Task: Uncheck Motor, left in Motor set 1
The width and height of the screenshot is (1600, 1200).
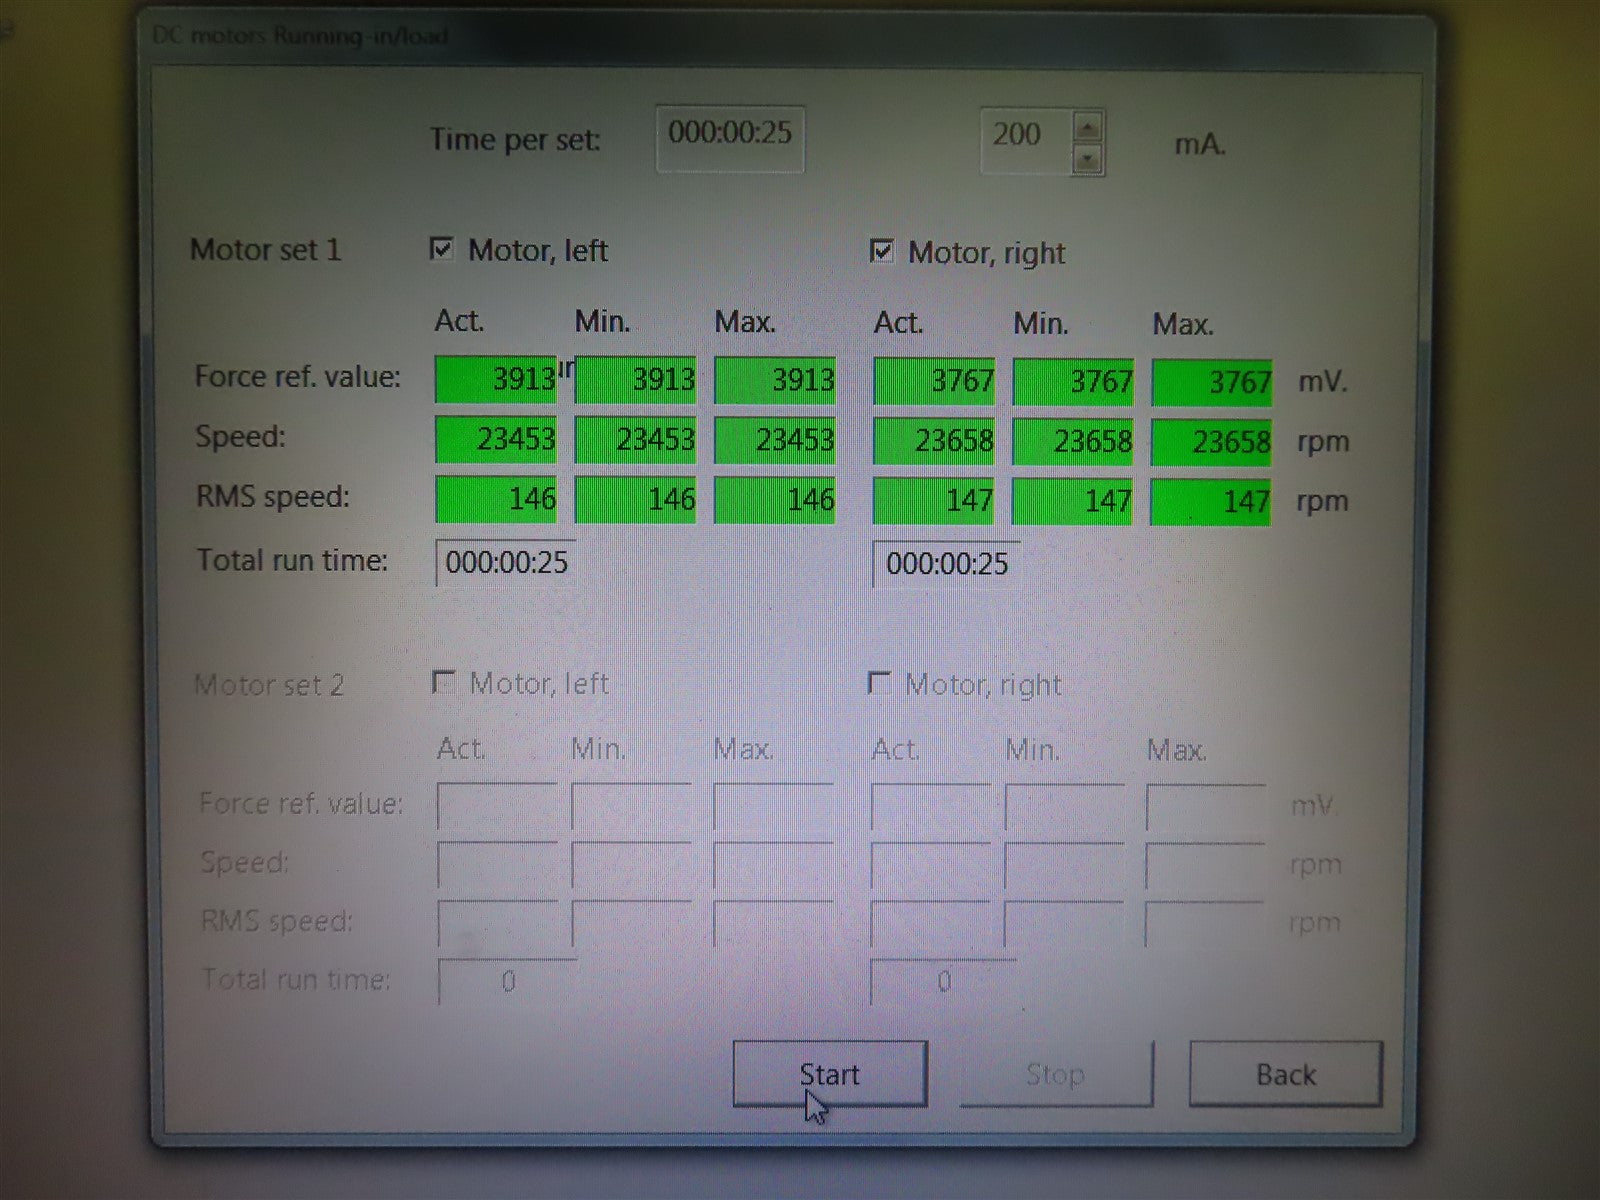Action: (441, 249)
